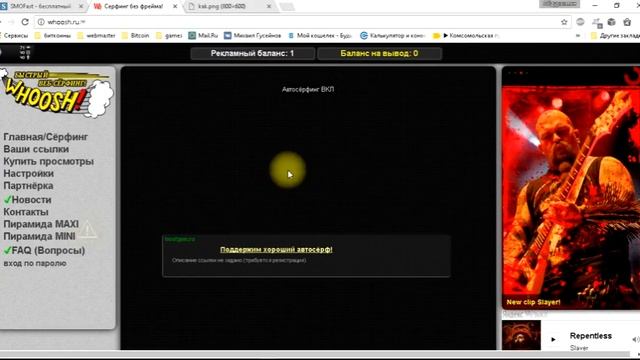
Task: Close the kak.png tab
Action: [x=269, y=7]
